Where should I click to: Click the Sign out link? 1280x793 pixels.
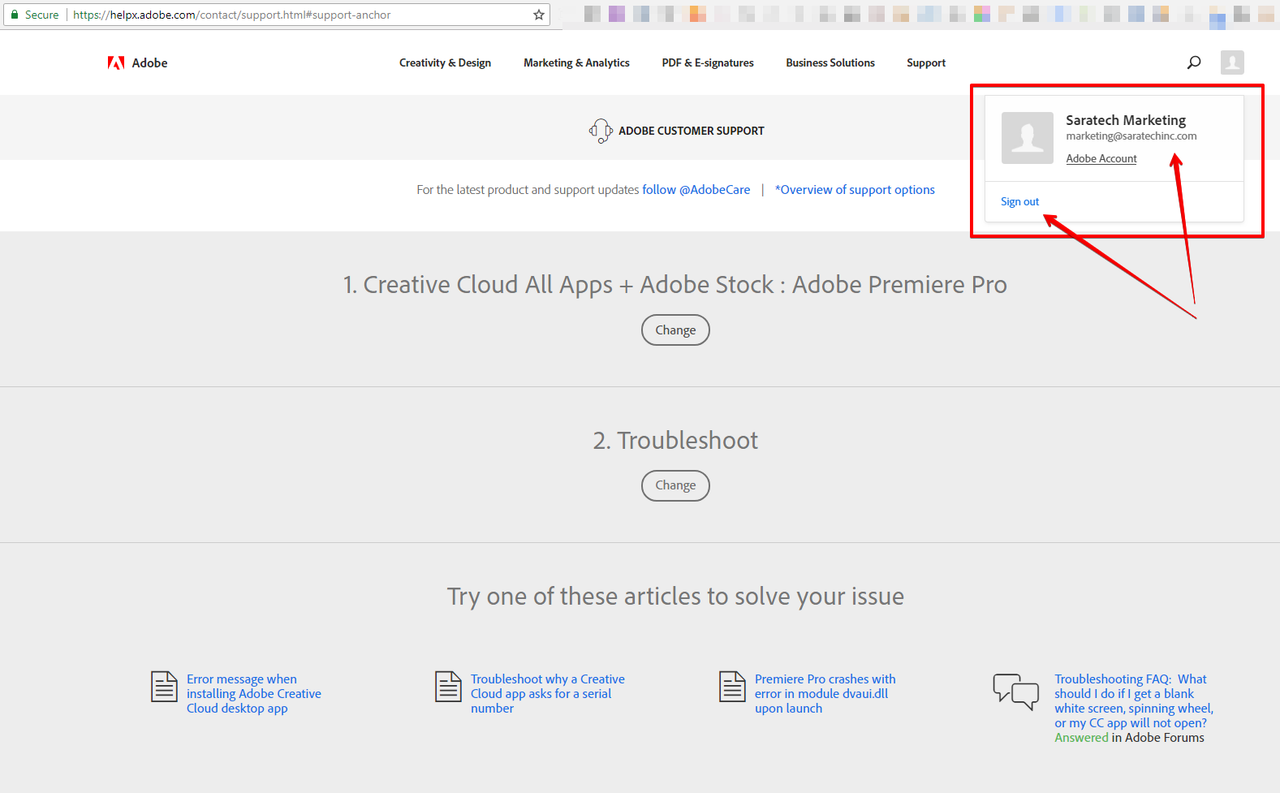point(1019,201)
